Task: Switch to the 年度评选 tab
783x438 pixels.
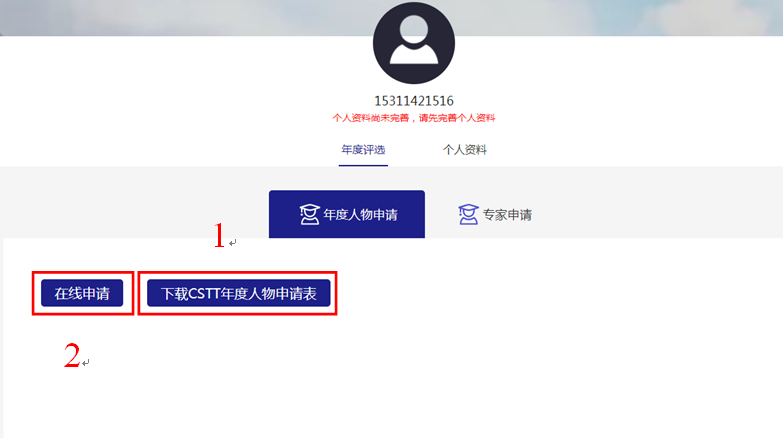Action: point(363,150)
